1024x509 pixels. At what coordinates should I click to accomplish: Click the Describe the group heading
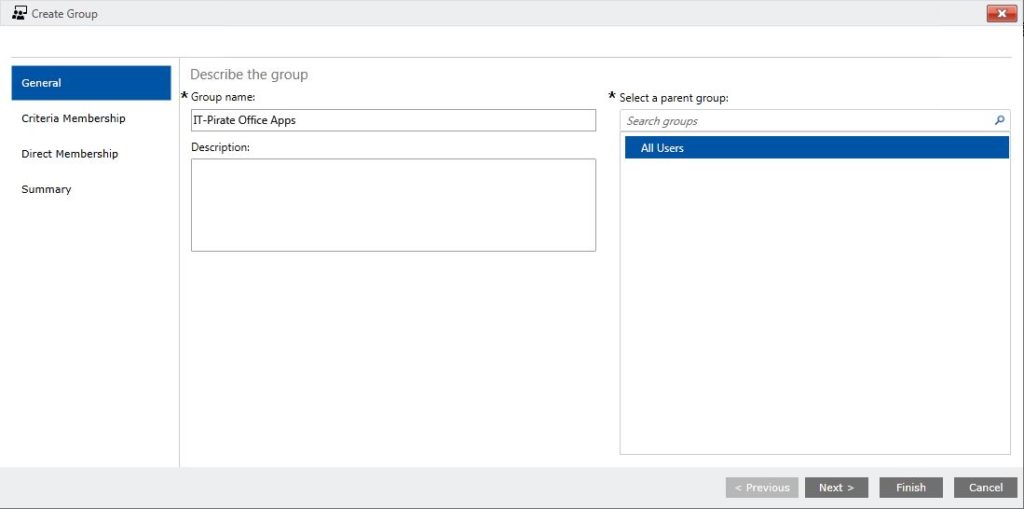249,74
